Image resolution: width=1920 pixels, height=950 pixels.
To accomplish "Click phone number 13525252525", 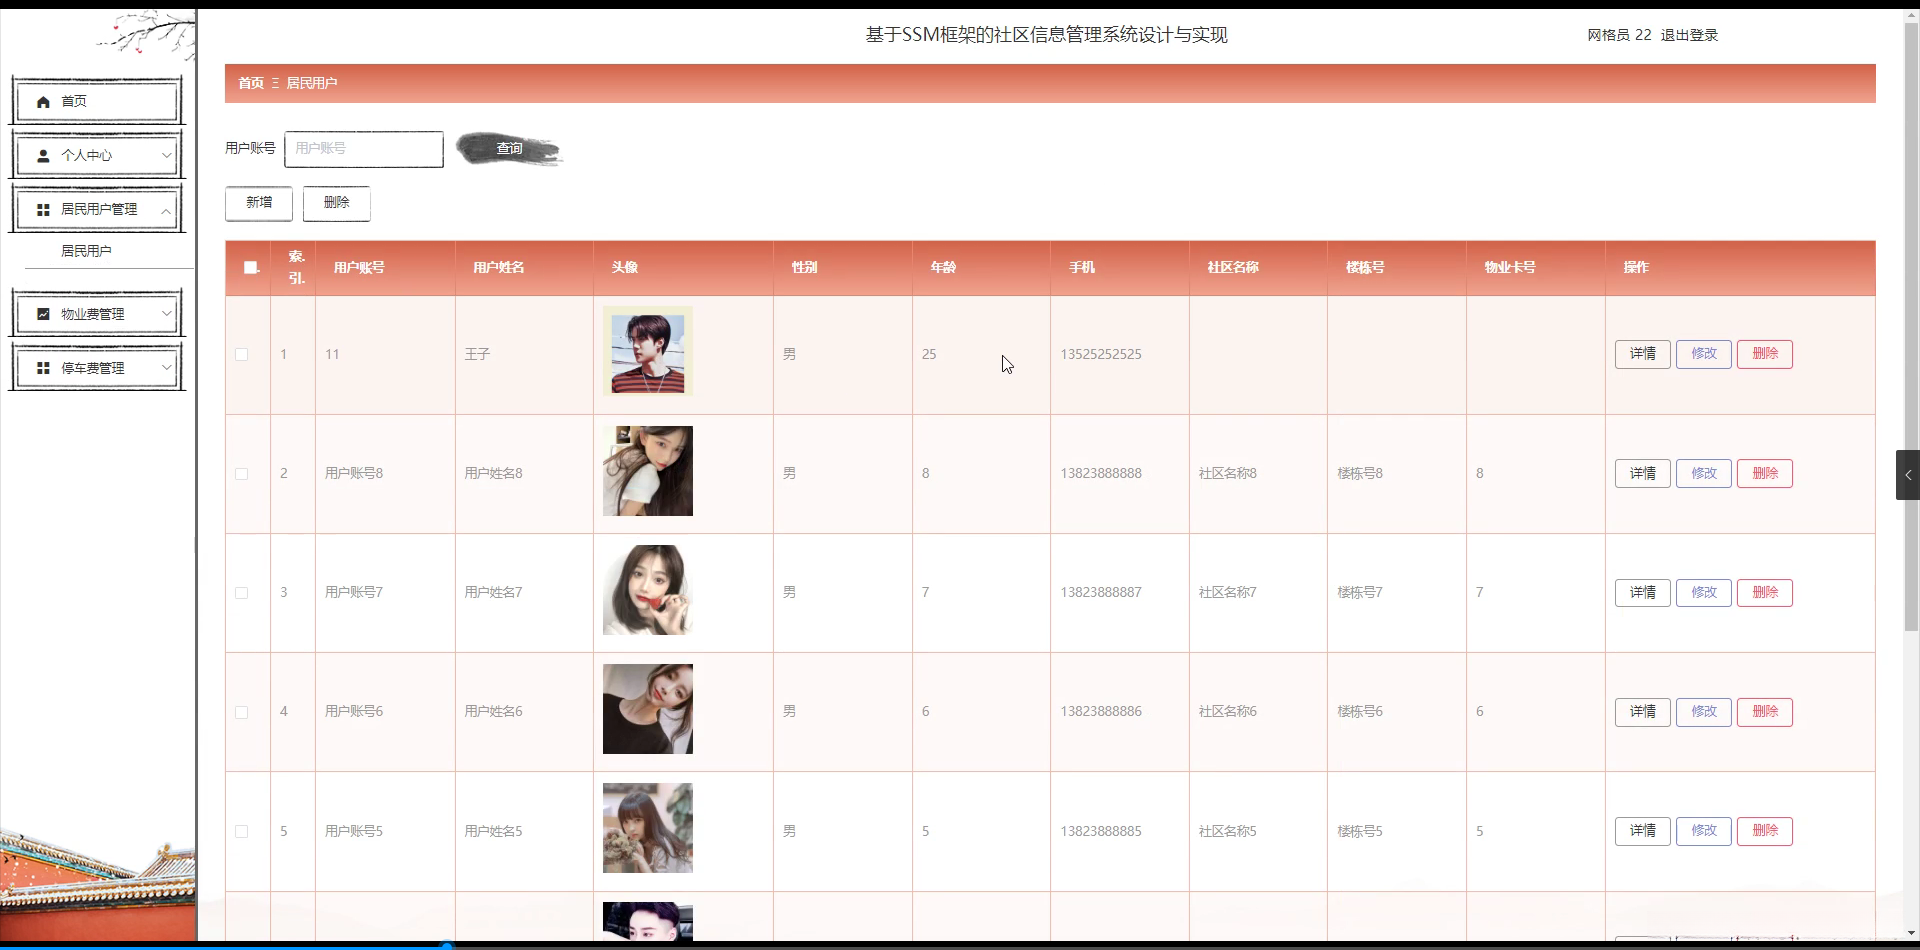I will click(1101, 354).
